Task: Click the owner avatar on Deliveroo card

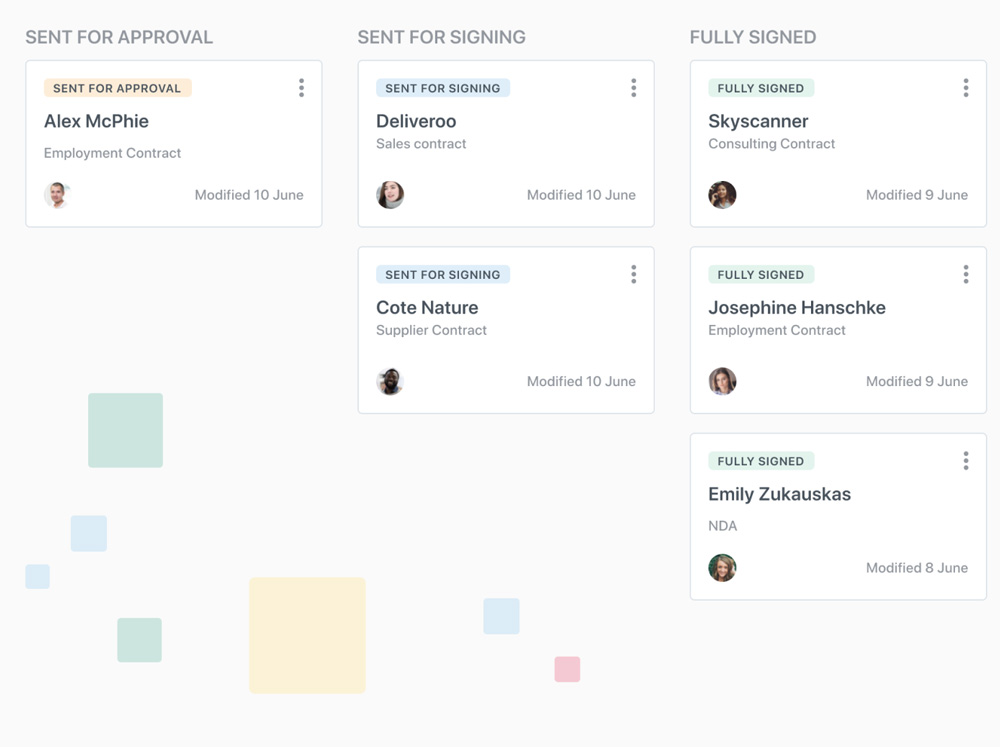Action: pyautogui.click(x=390, y=194)
